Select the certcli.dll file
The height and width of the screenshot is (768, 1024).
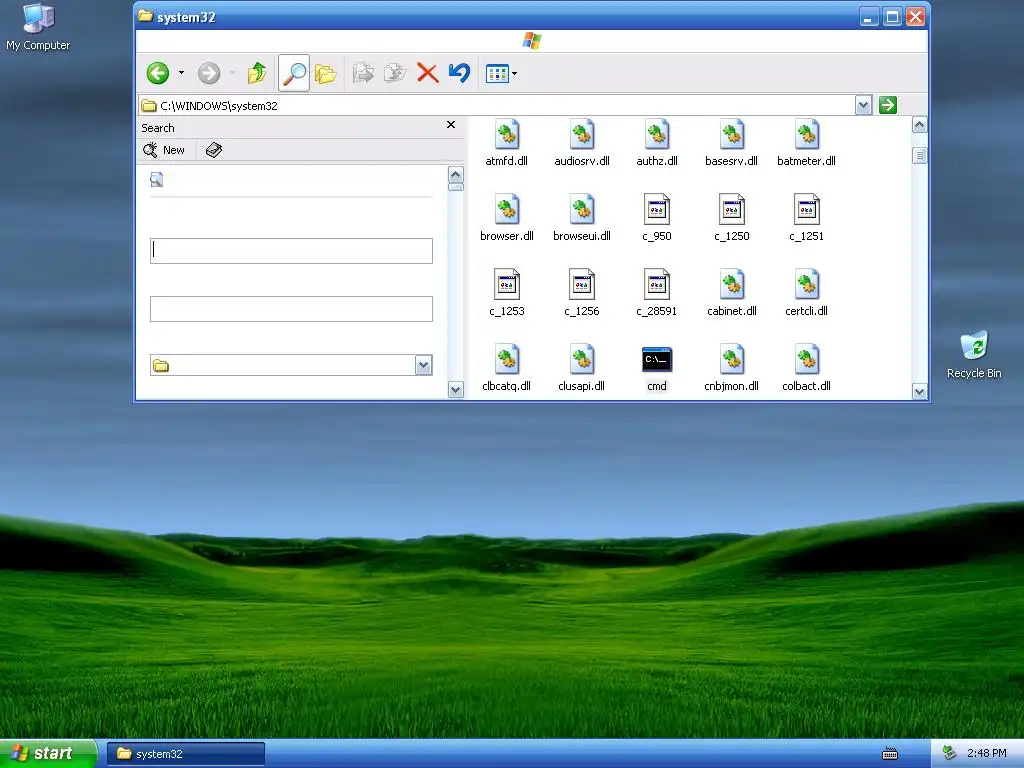[807, 294]
